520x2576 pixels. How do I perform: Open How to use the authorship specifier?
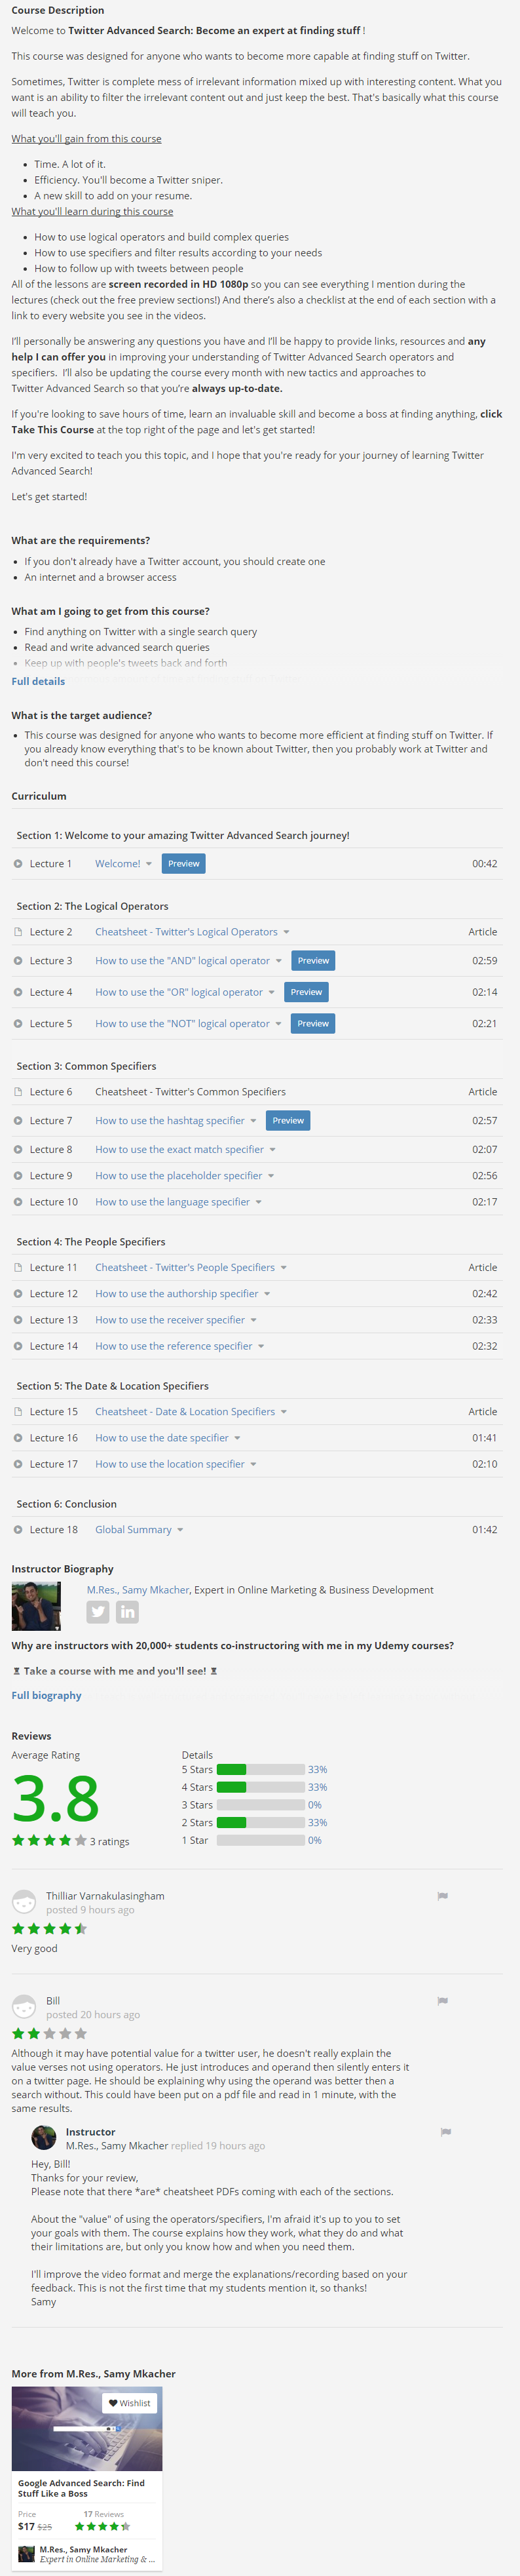point(177,1293)
